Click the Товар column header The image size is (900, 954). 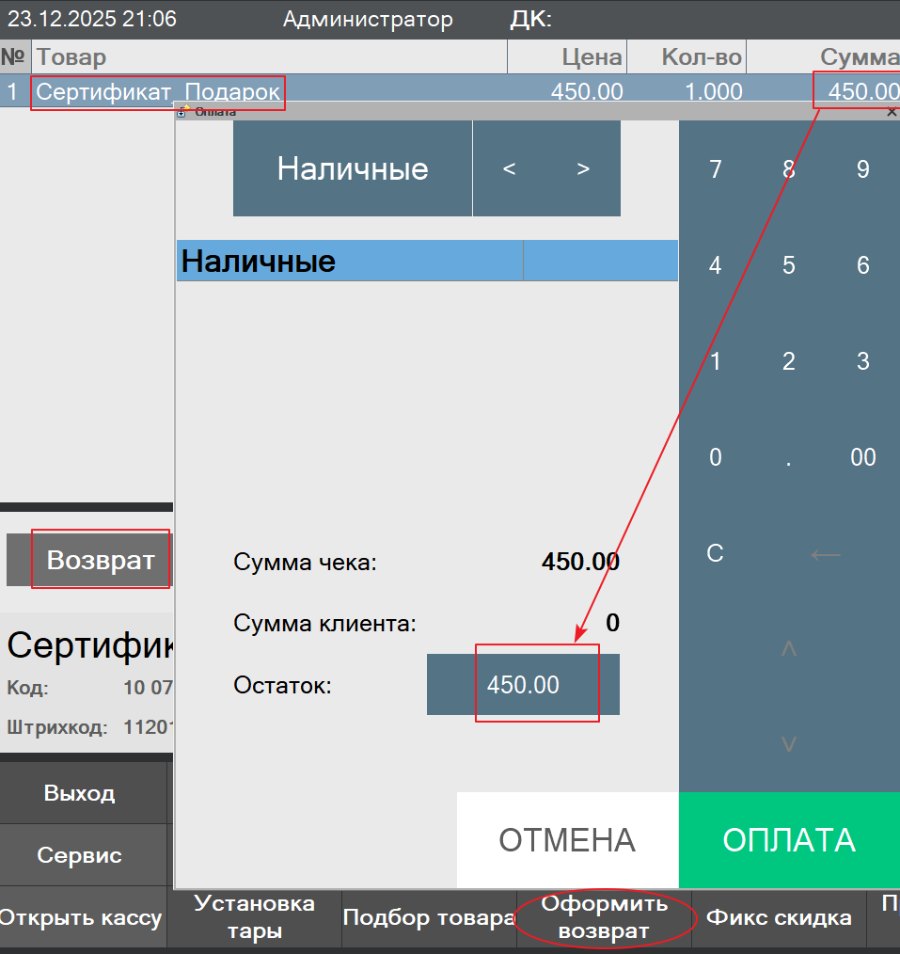tap(269, 57)
